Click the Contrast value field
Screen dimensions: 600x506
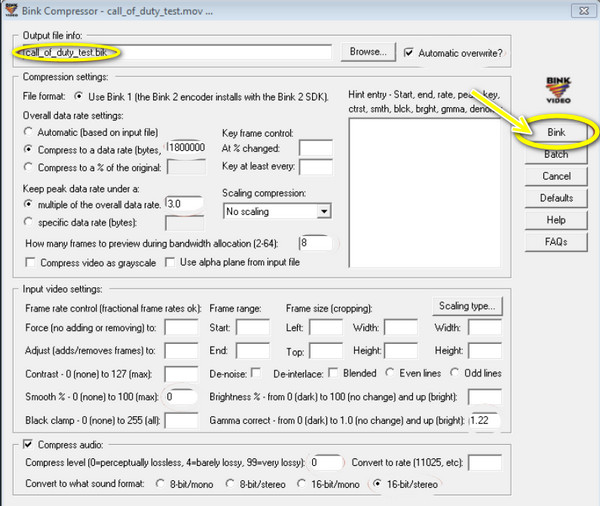coord(181,374)
